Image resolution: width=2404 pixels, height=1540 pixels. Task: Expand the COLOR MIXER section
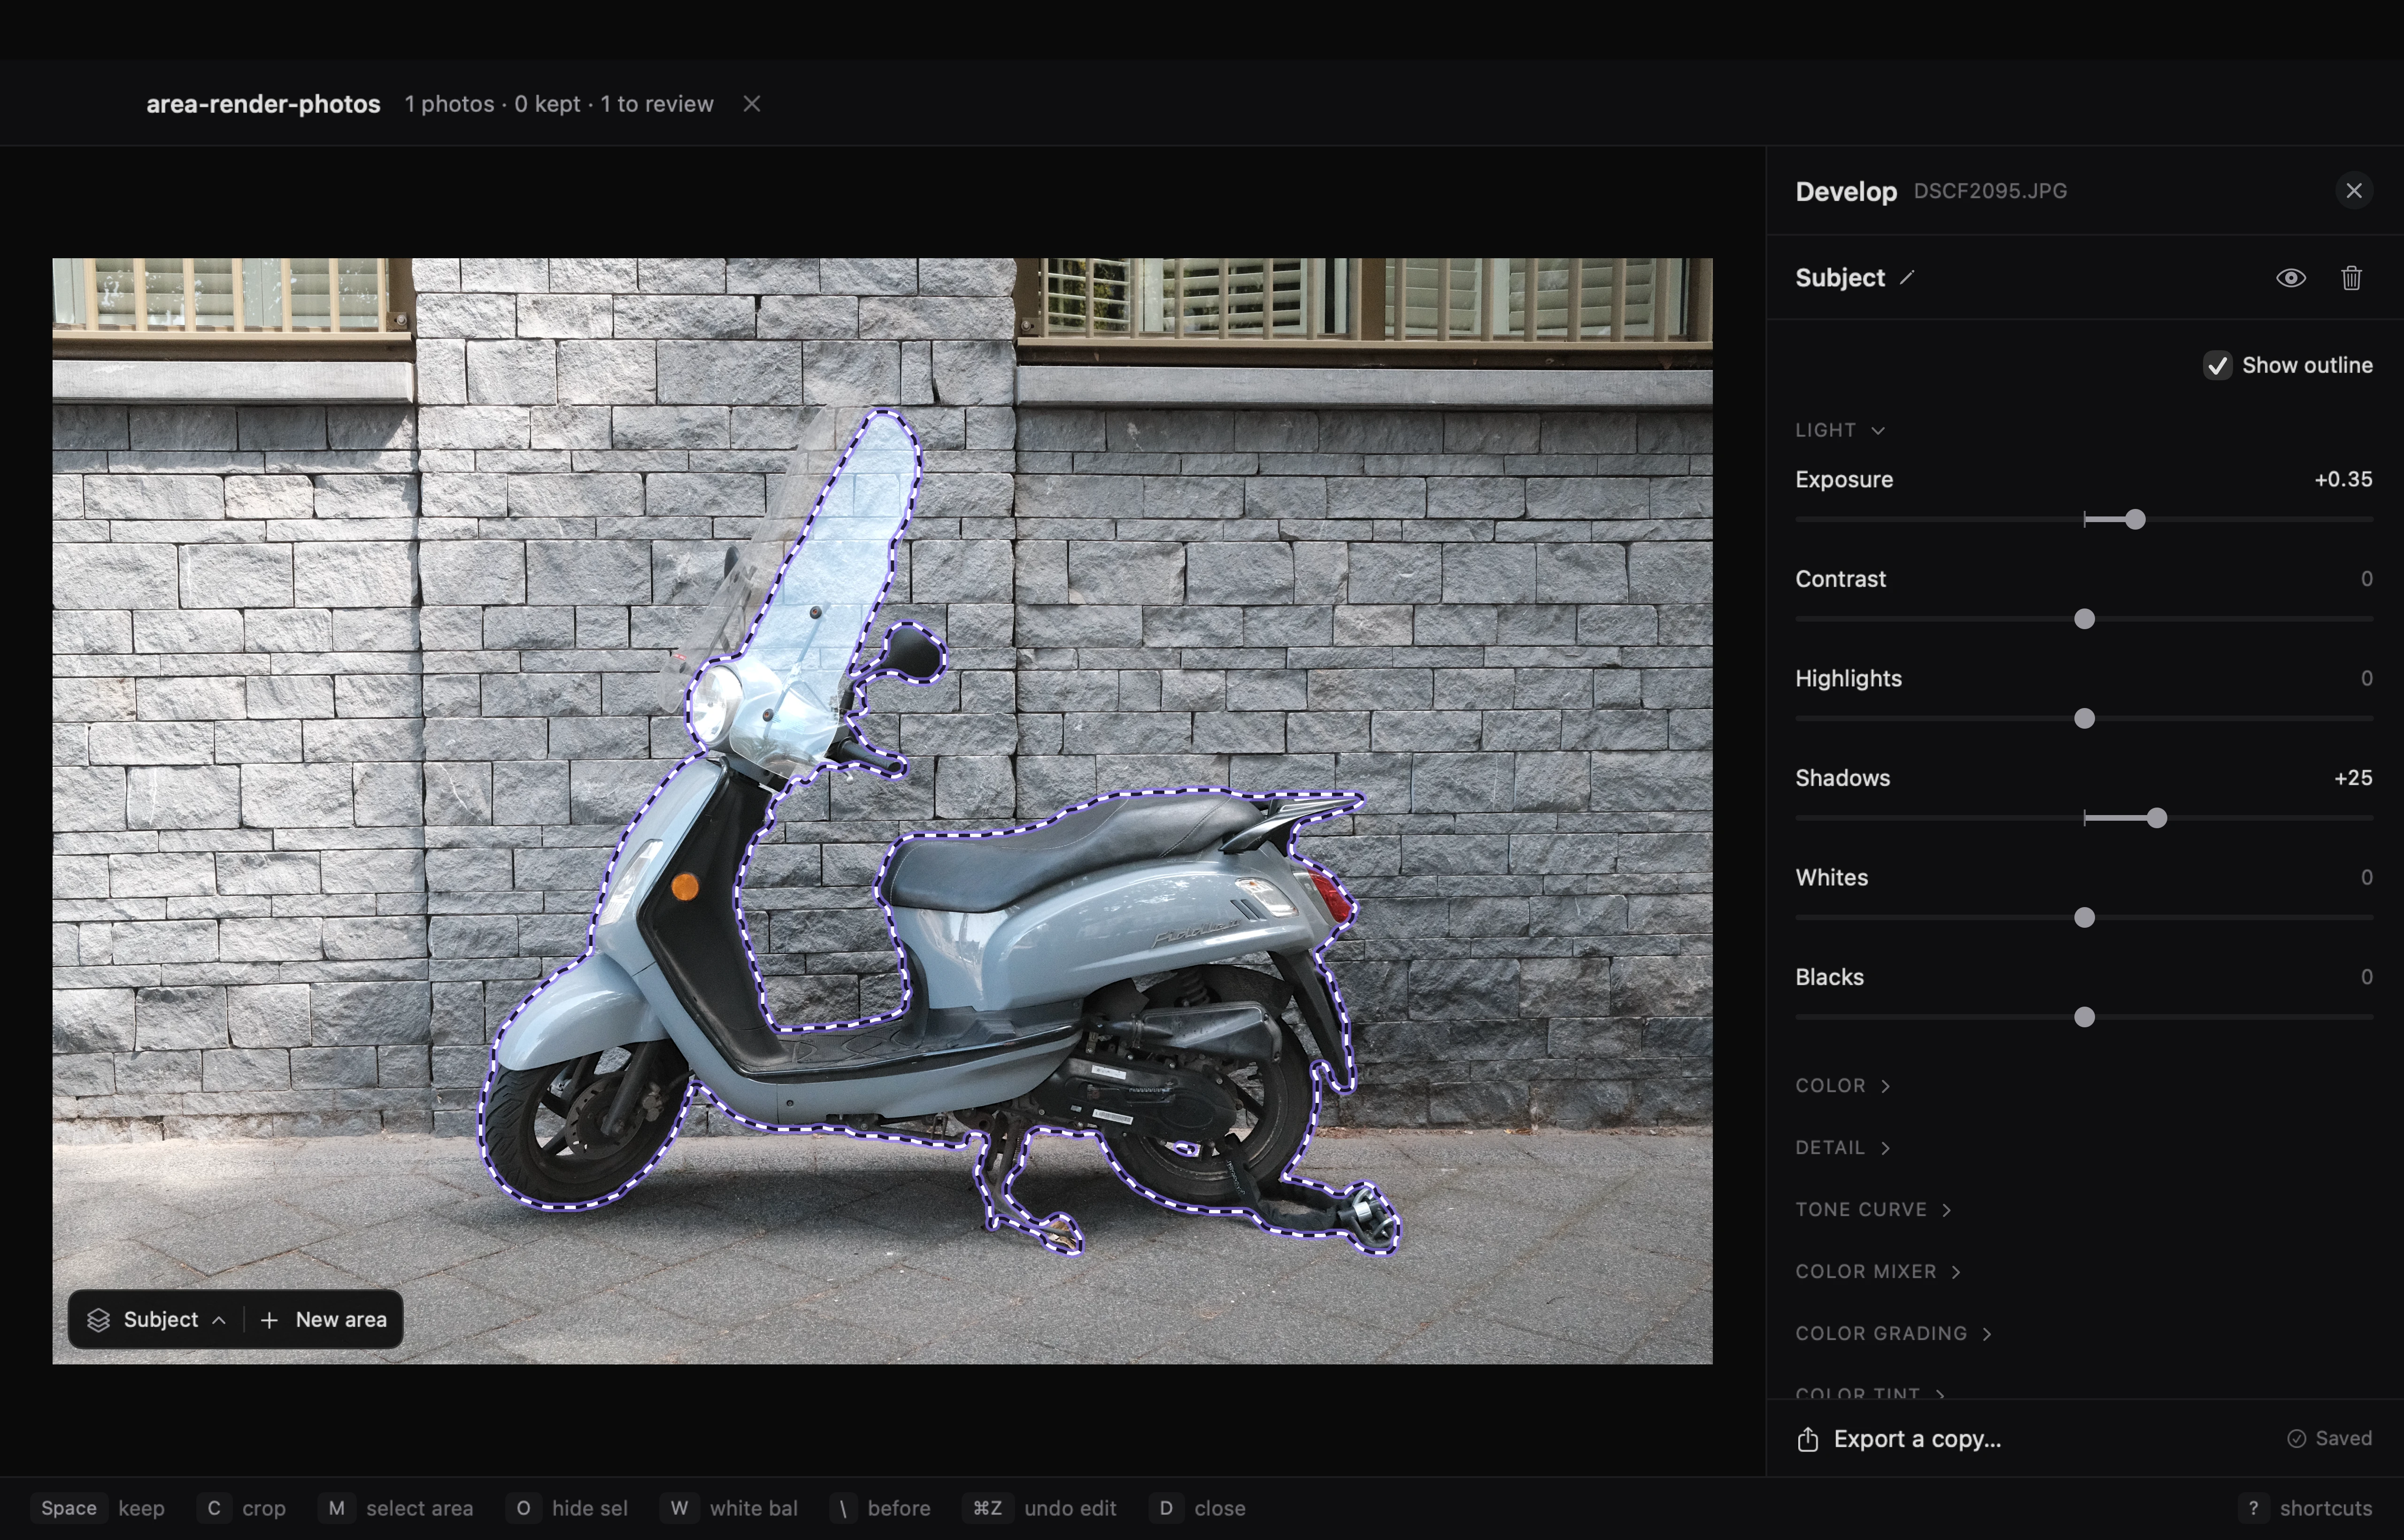point(1878,1272)
